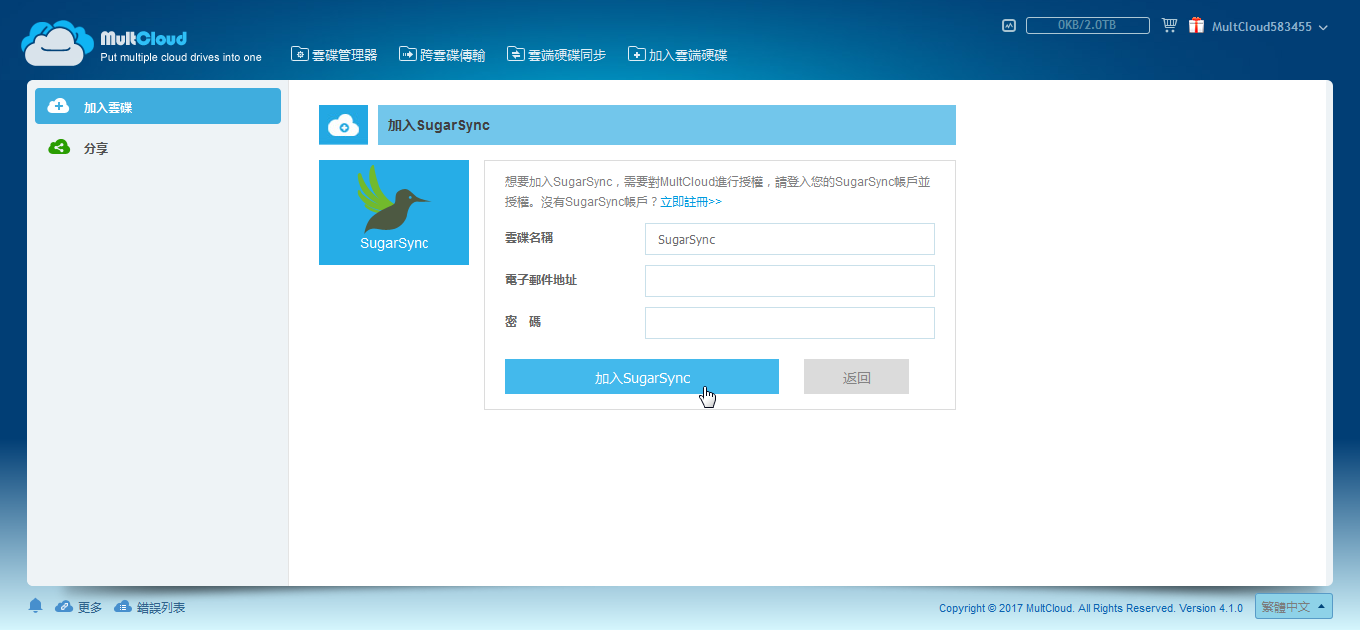Focus the 密碼 input field
The image size is (1360, 630).
pos(790,323)
